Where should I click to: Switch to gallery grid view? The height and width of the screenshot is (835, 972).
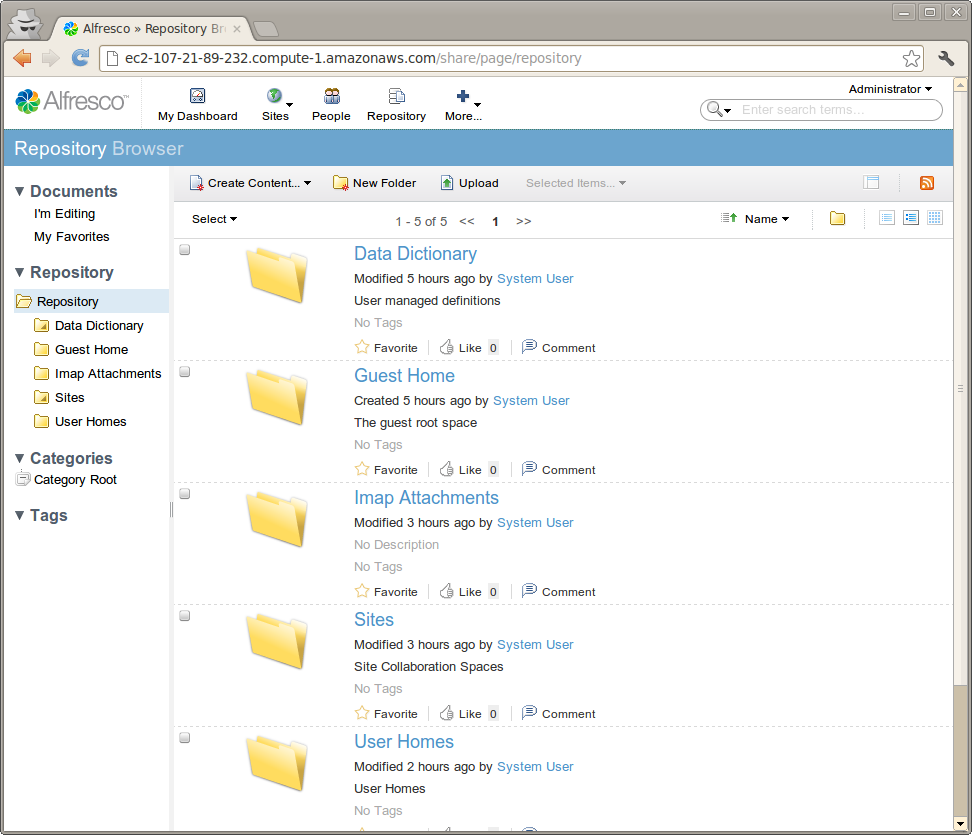935,218
